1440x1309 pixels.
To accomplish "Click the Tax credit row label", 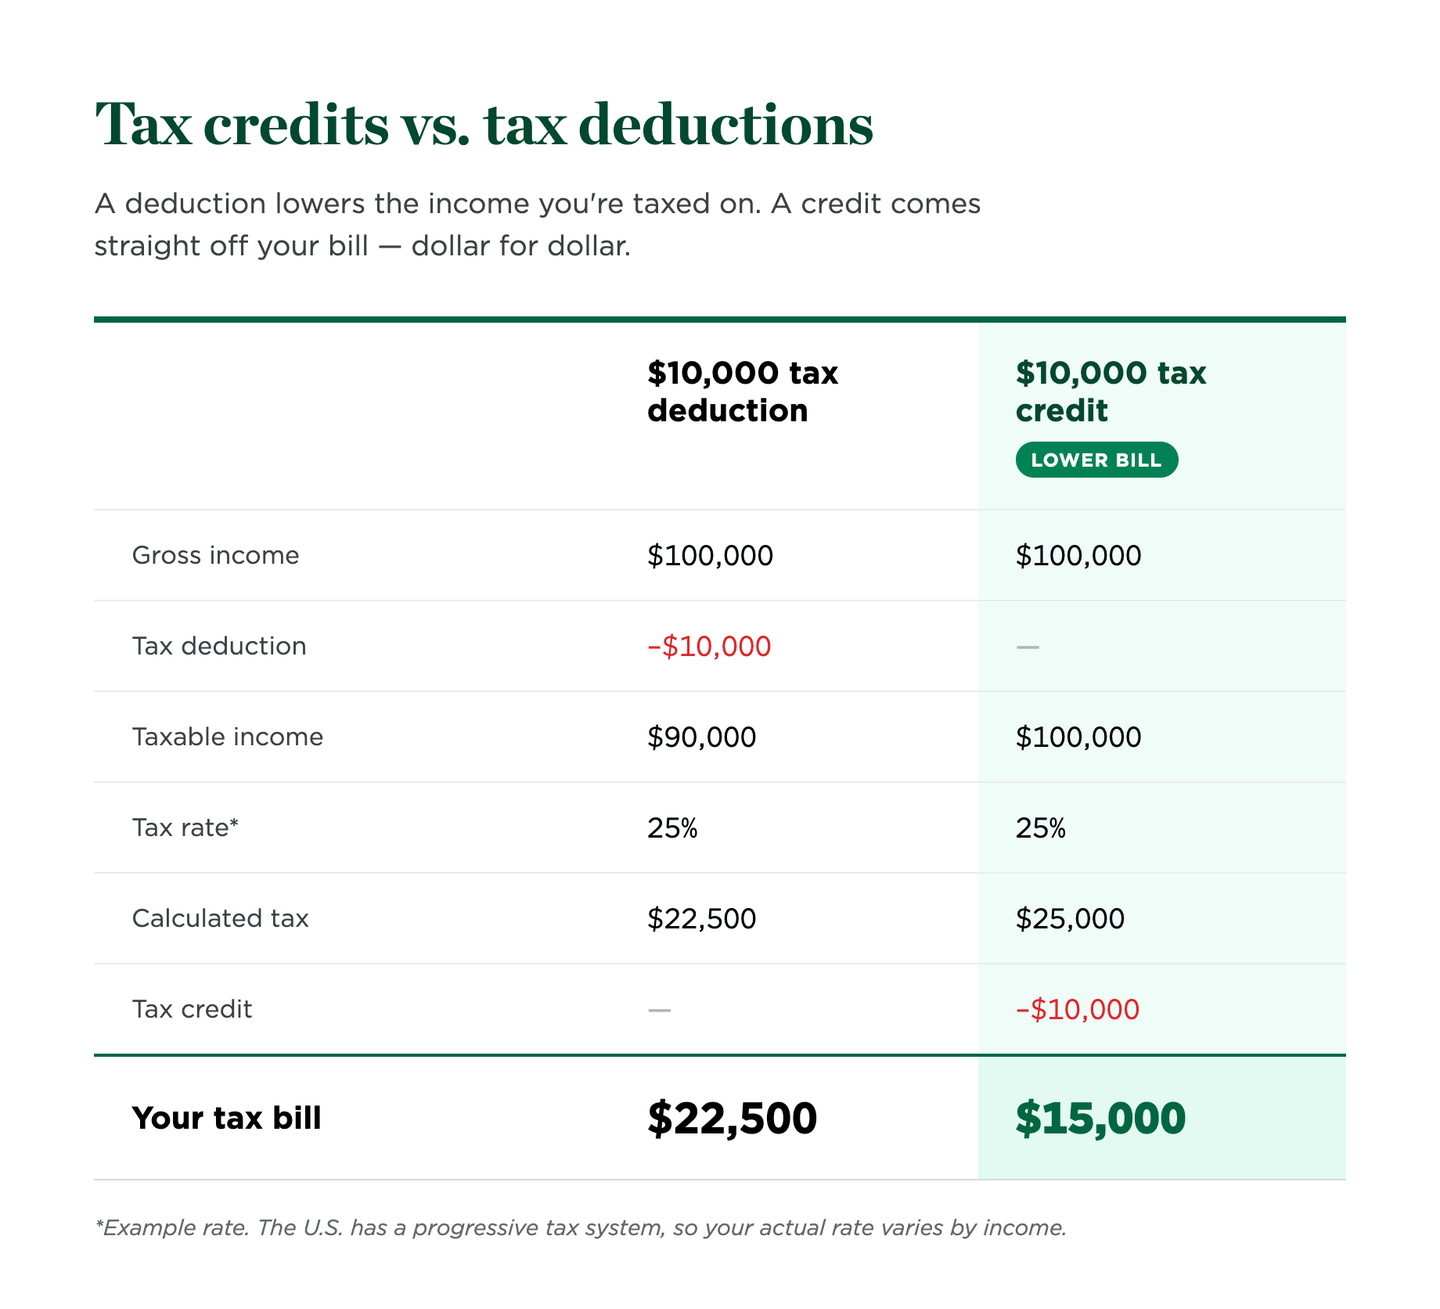I will point(192,1010).
